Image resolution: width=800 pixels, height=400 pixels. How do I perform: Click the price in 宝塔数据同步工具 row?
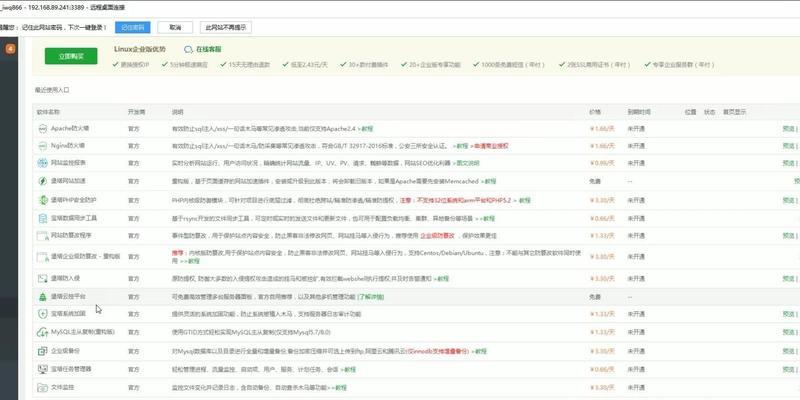tap(602, 218)
